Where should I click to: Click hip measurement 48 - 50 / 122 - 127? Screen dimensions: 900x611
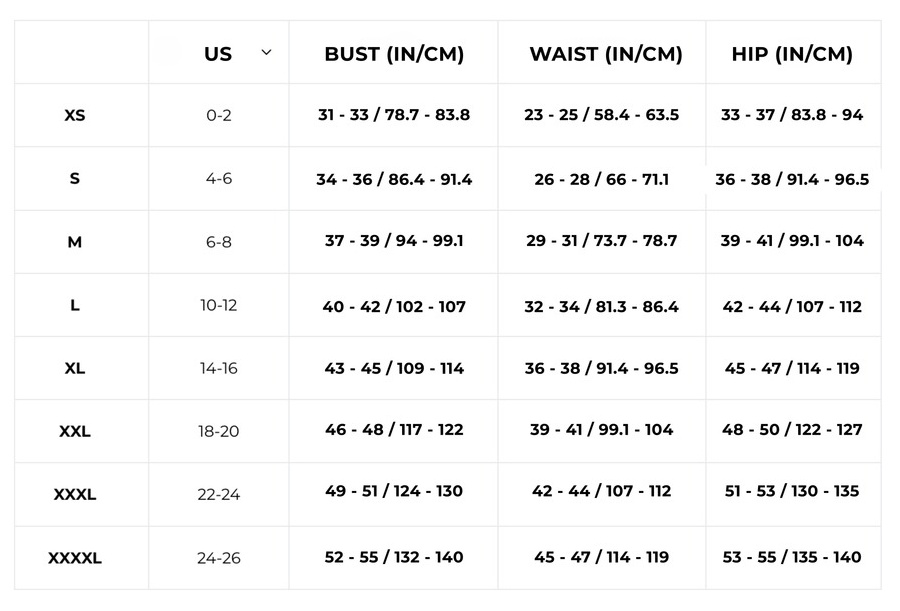point(792,430)
